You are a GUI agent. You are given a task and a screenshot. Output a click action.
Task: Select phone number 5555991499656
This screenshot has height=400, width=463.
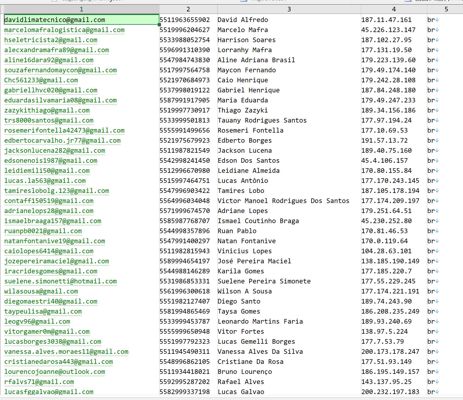pos(185,130)
